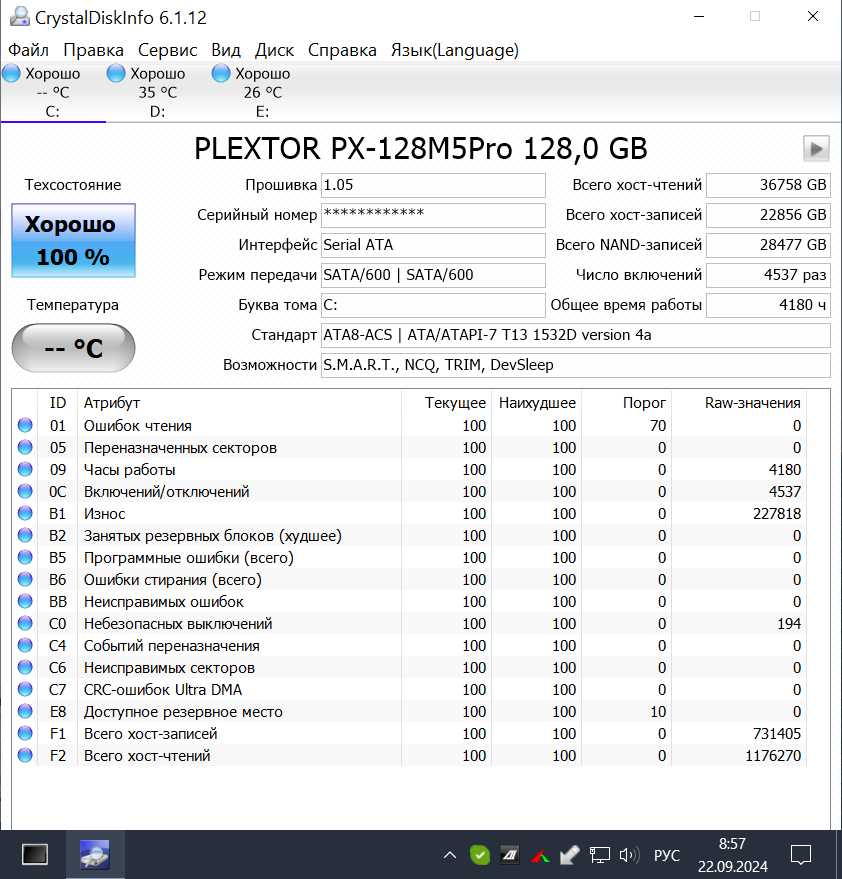Image resolution: width=842 pixels, height=879 pixels.
Task: Click status icon for Неисправимых ошибок row
Action: (x=25, y=601)
